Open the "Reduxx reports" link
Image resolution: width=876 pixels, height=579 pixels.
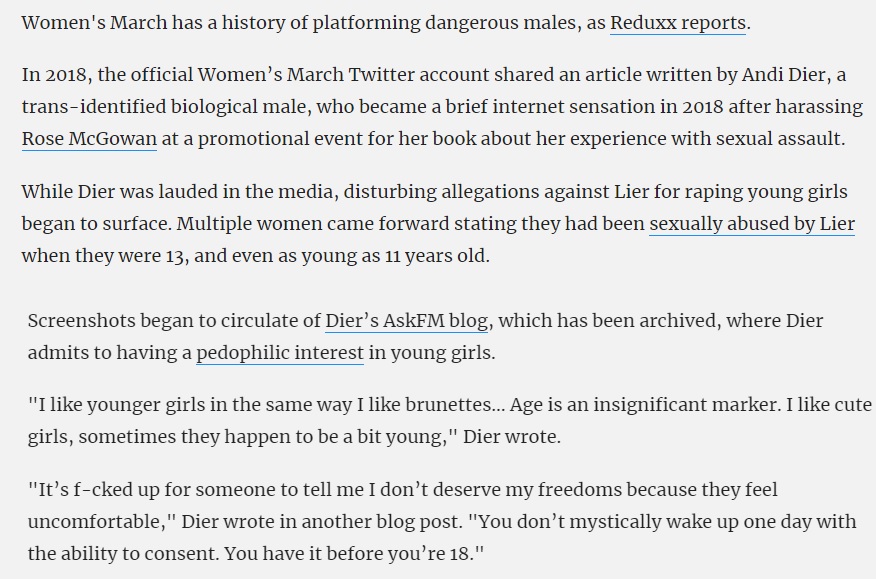678,23
